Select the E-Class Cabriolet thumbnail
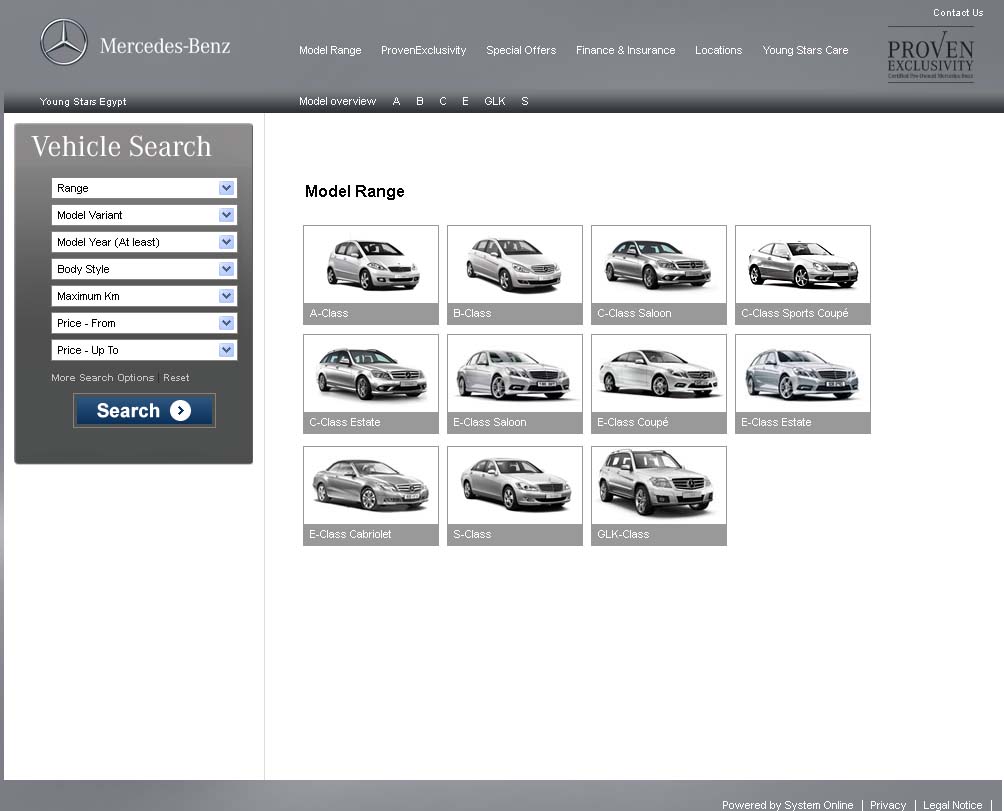Image resolution: width=1004 pixels, height=811 pixels. tap(371, 495)
